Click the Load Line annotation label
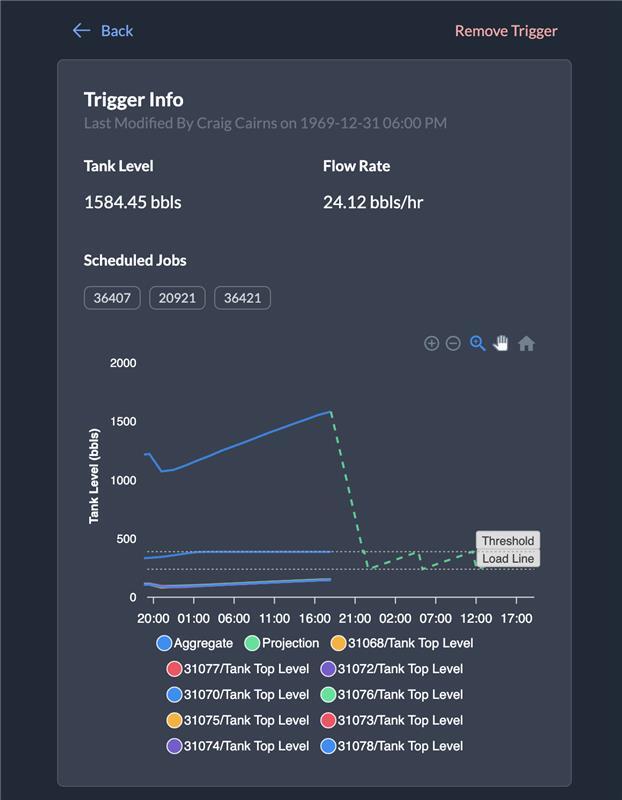622x800 pixels. 508,558
